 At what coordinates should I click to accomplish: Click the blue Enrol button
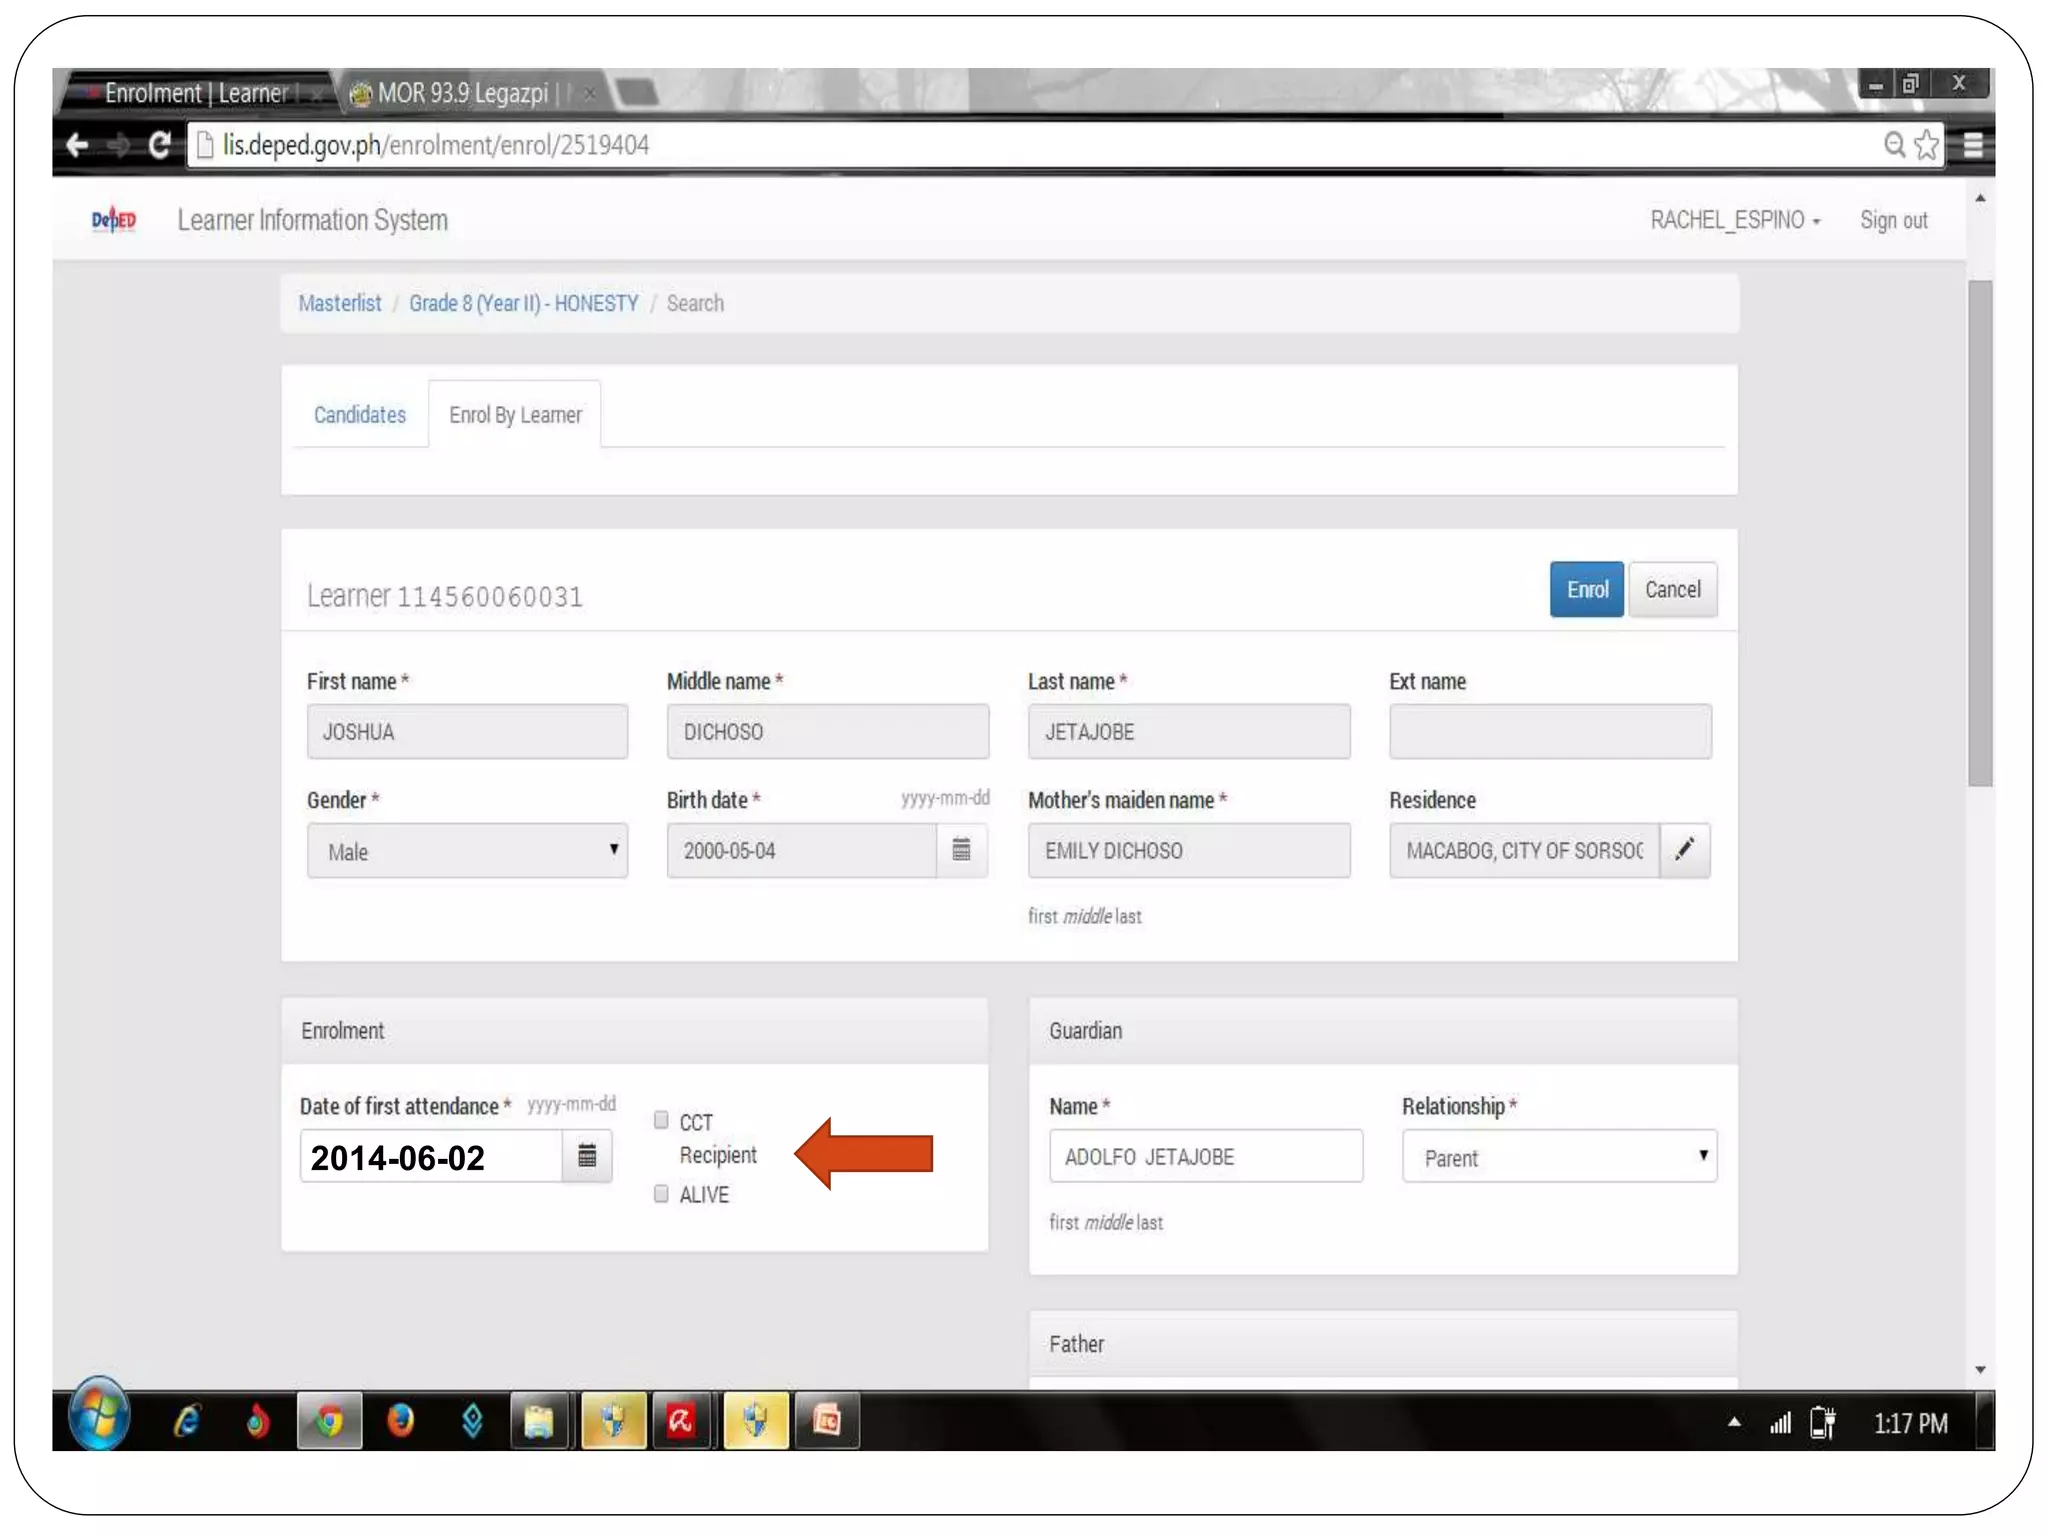pos(1586,590)
